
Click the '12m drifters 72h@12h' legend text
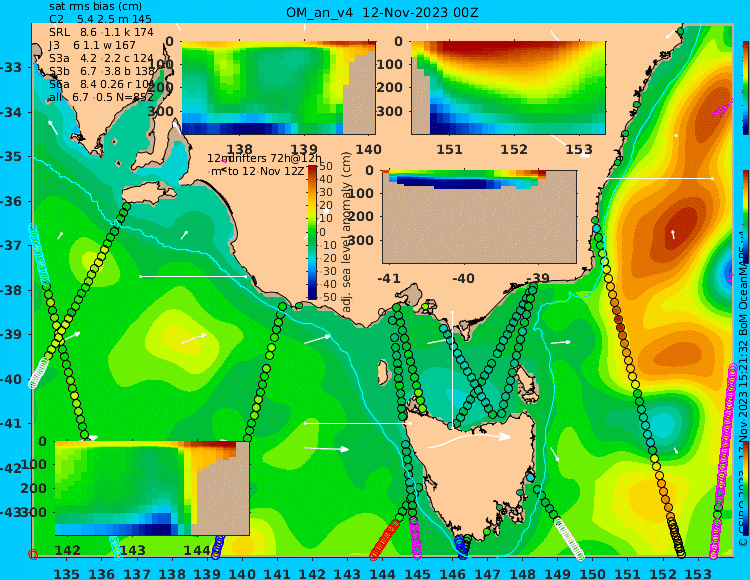[x=265, y=158]
